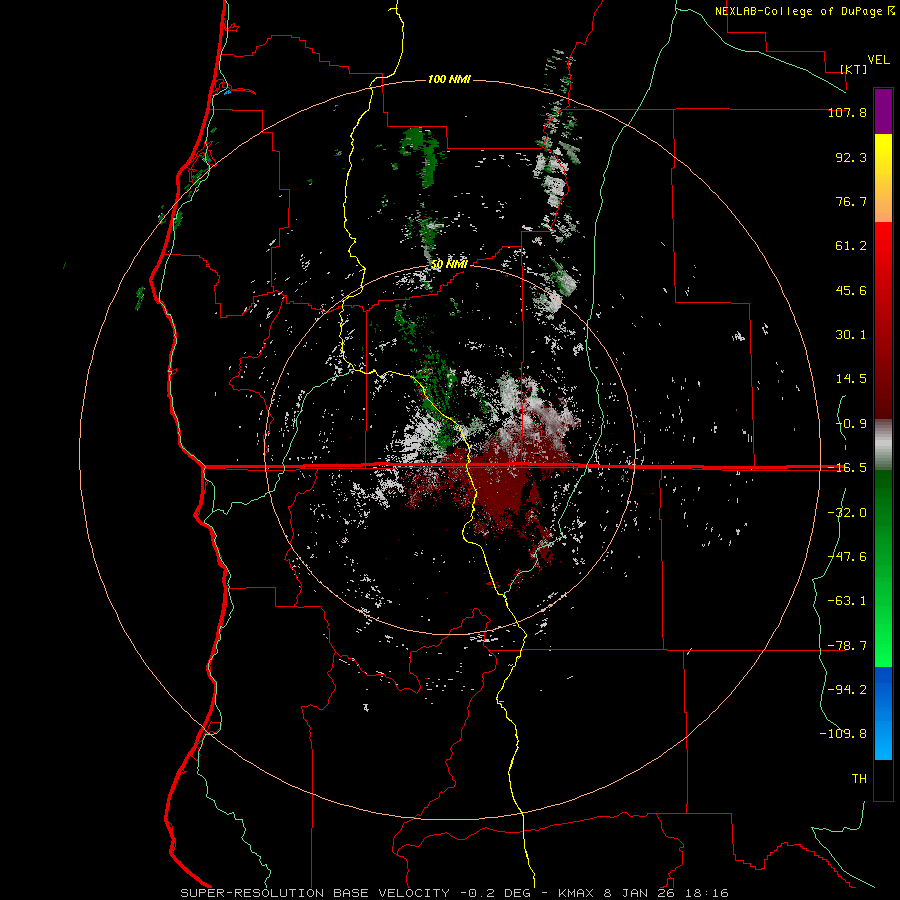Click the -32.0 velocity scale value
This screenshot has width=900, height=900.
[x=847, y=513]
